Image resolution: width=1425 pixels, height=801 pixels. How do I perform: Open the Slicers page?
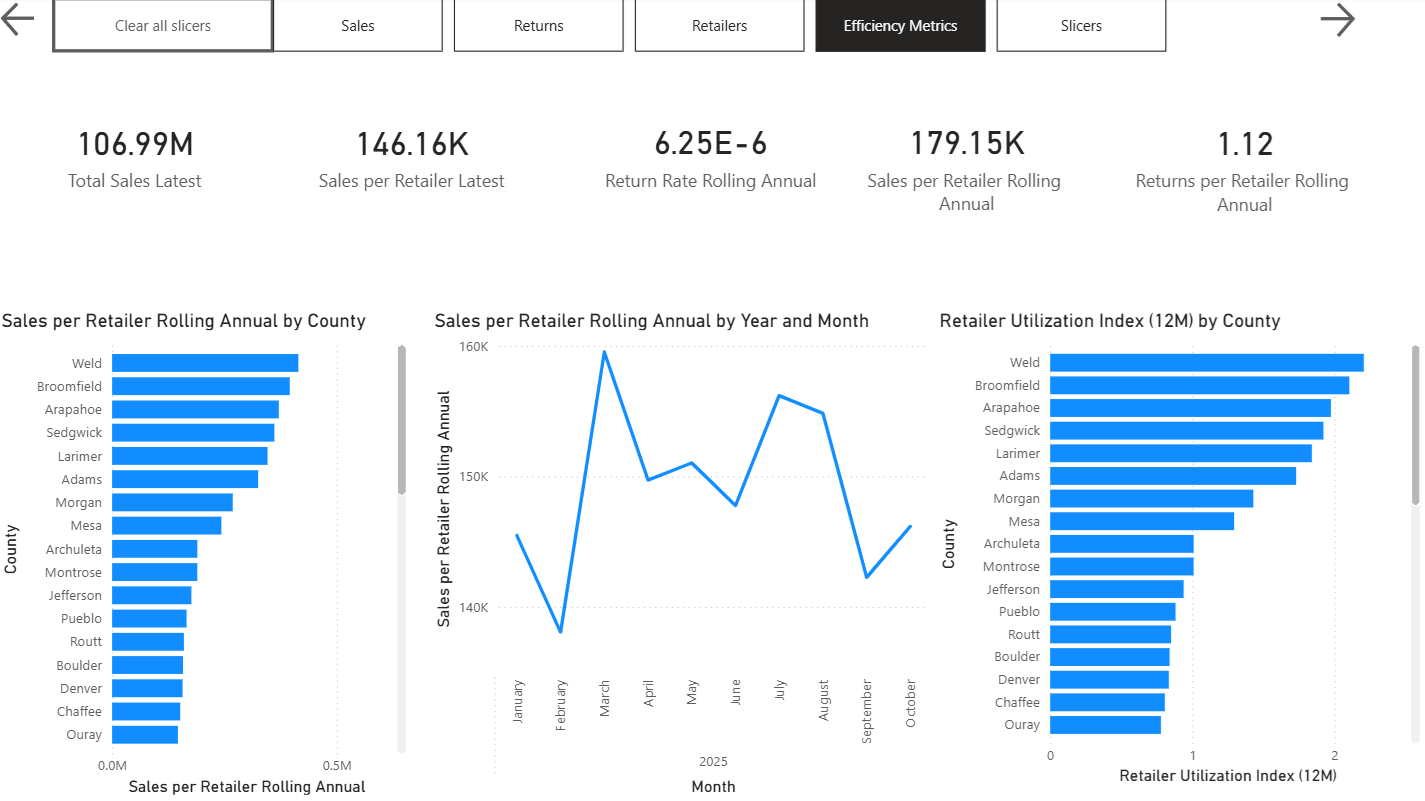tap(1080, 25)
